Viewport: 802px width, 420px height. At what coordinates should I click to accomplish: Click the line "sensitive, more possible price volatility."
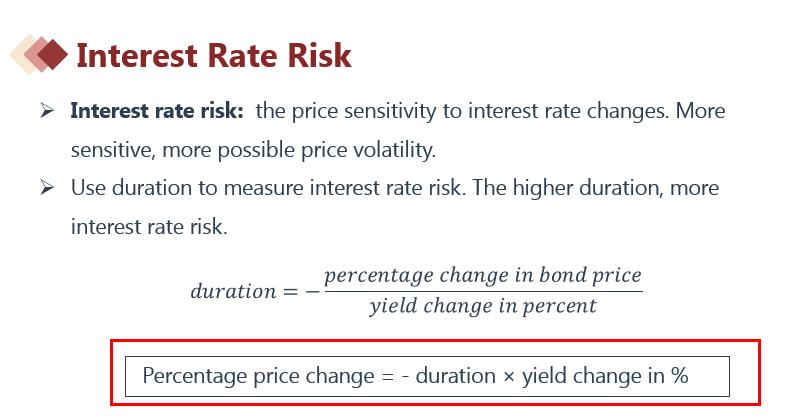[253, 150]
